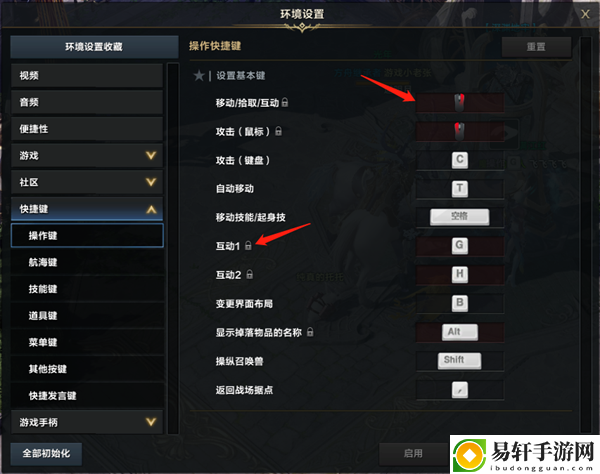The image size is (600, 474).
Task: Click the favorite star beside 设置基本键
Action: (199, 76)
